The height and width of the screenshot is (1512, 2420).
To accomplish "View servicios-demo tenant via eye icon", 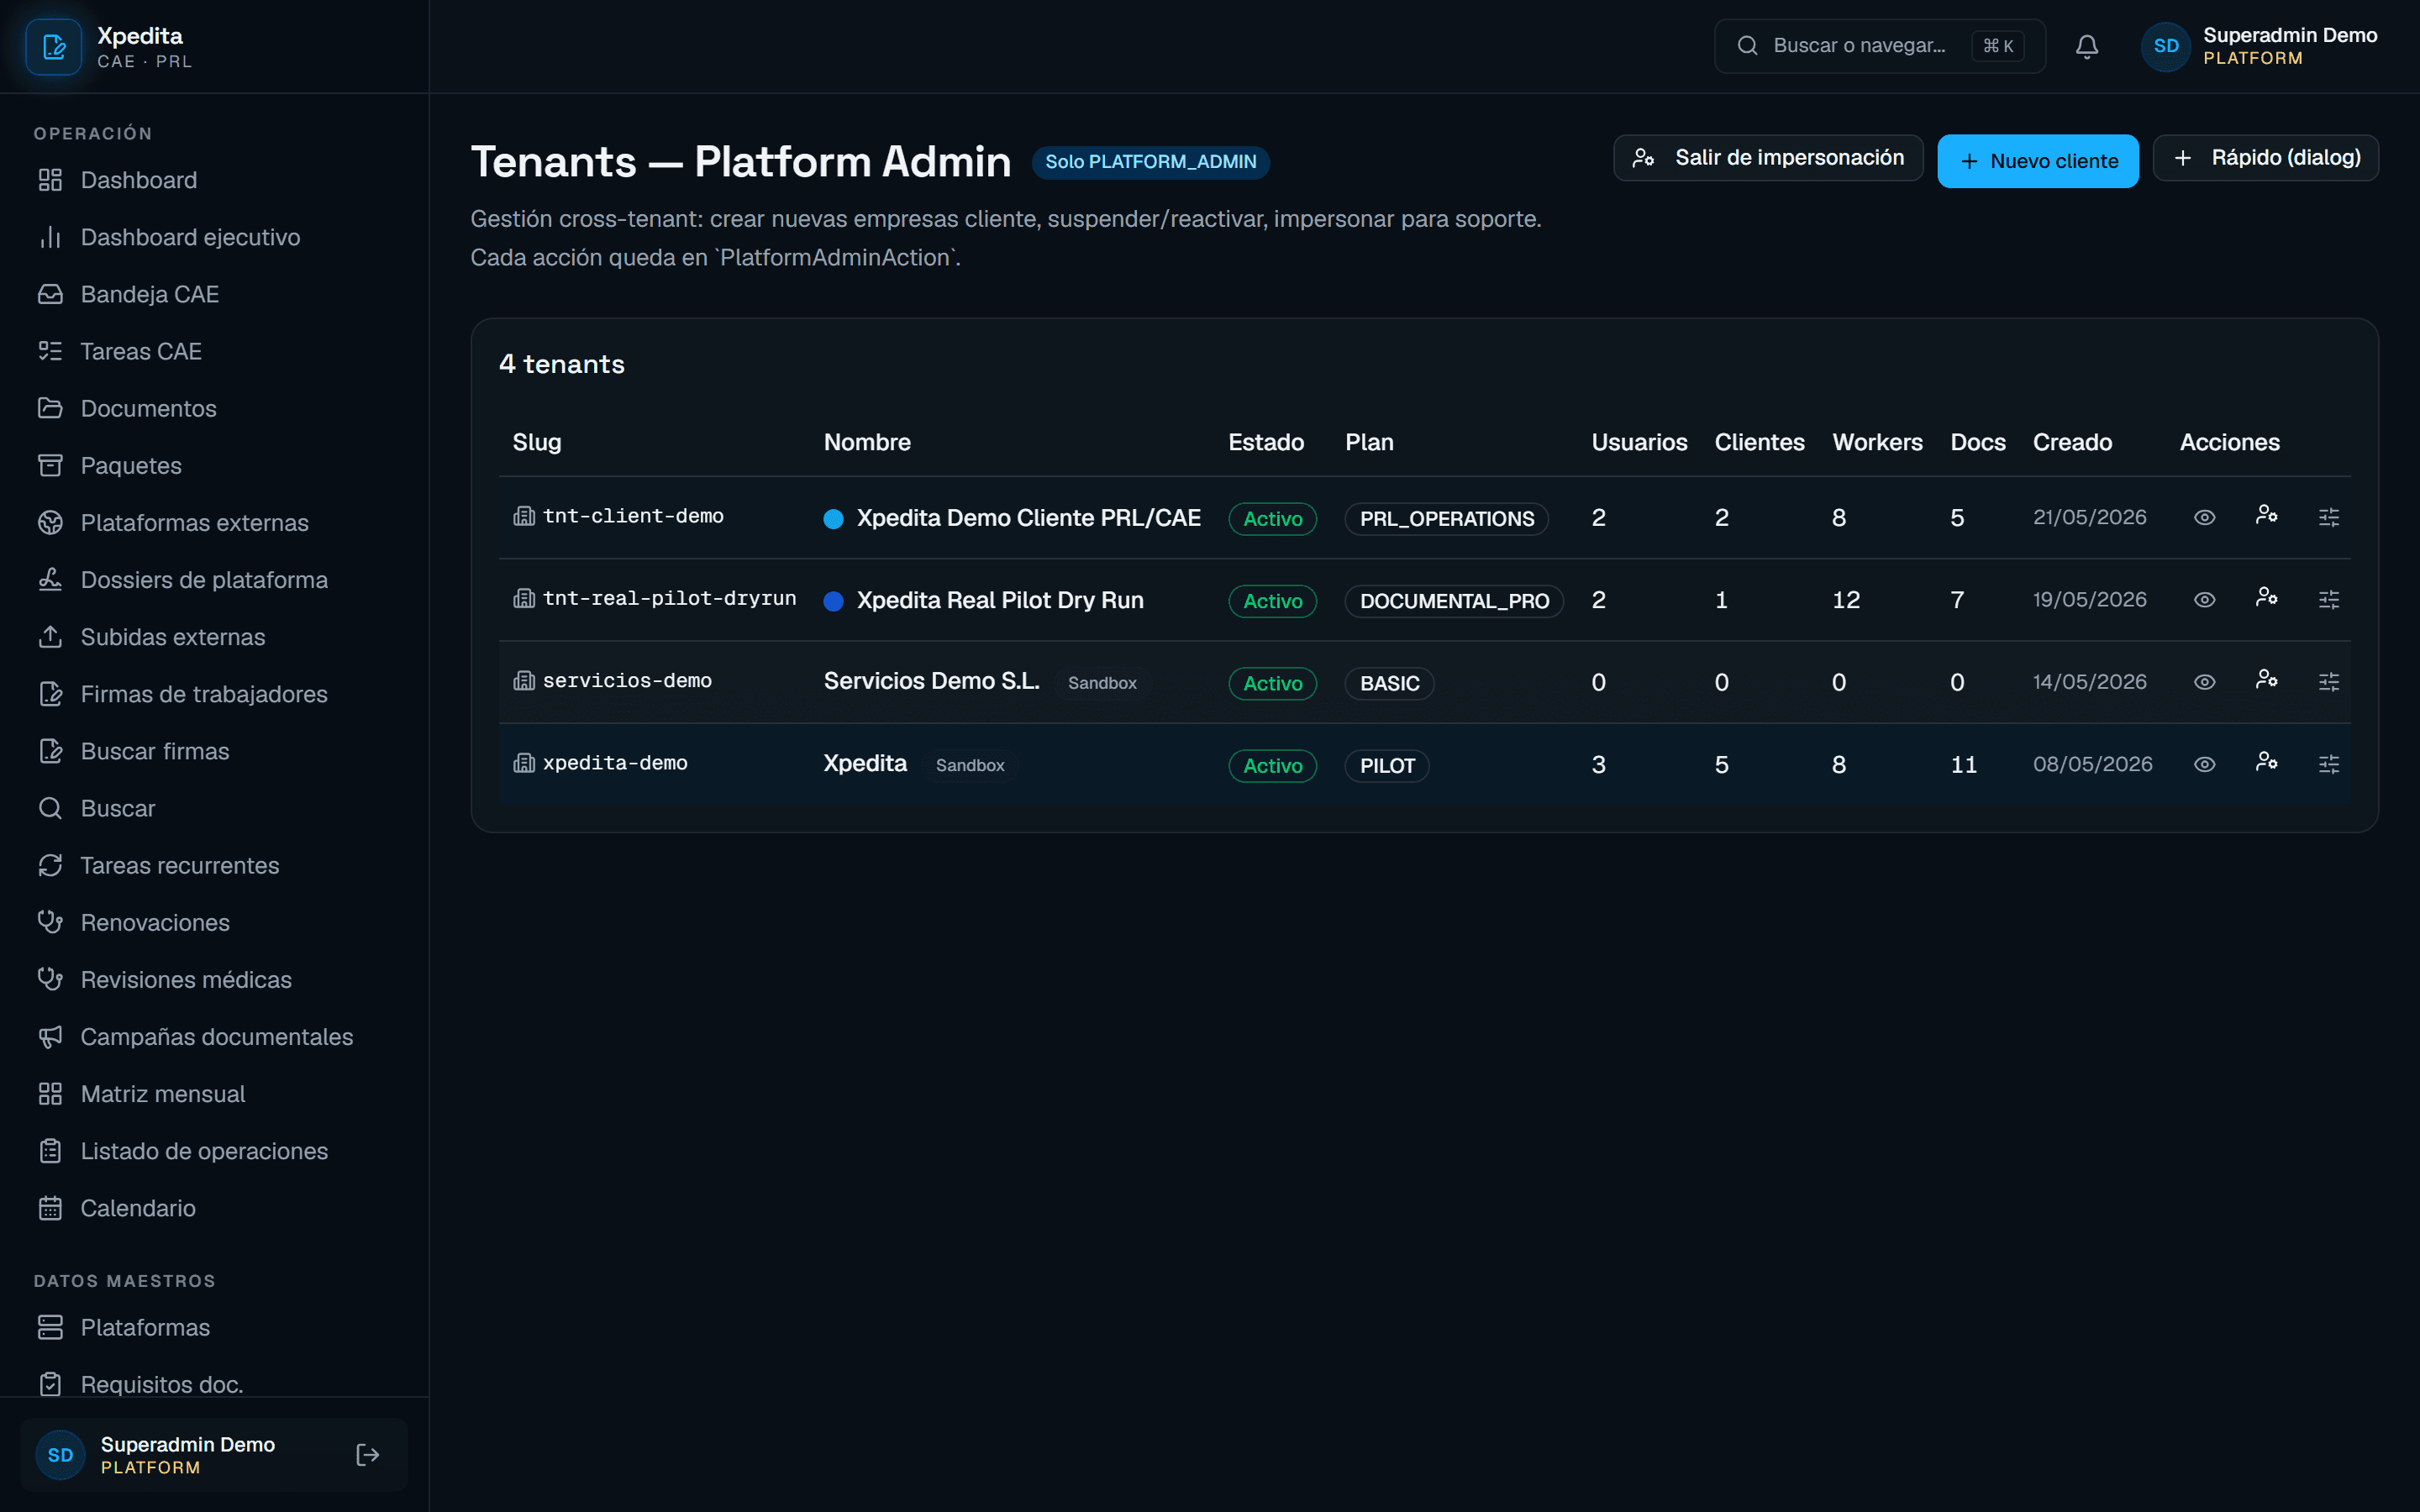I will pos(2204,682).
